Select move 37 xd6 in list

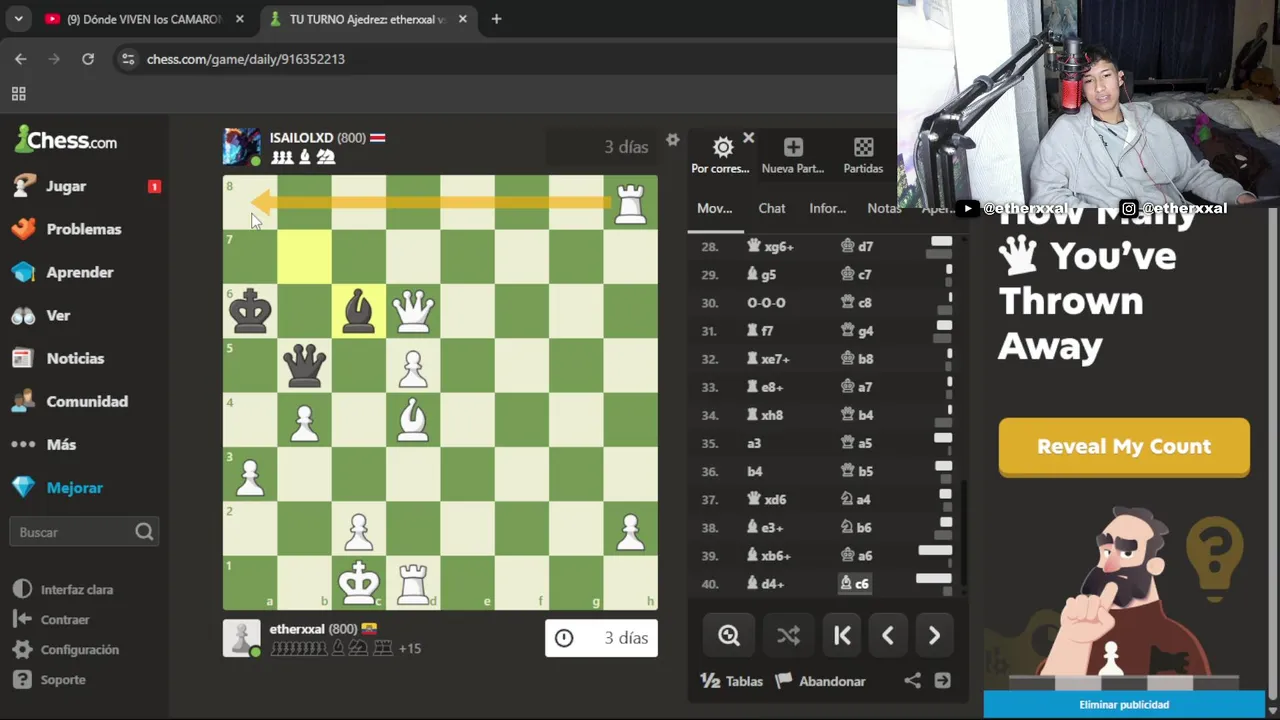click(767, 499)
